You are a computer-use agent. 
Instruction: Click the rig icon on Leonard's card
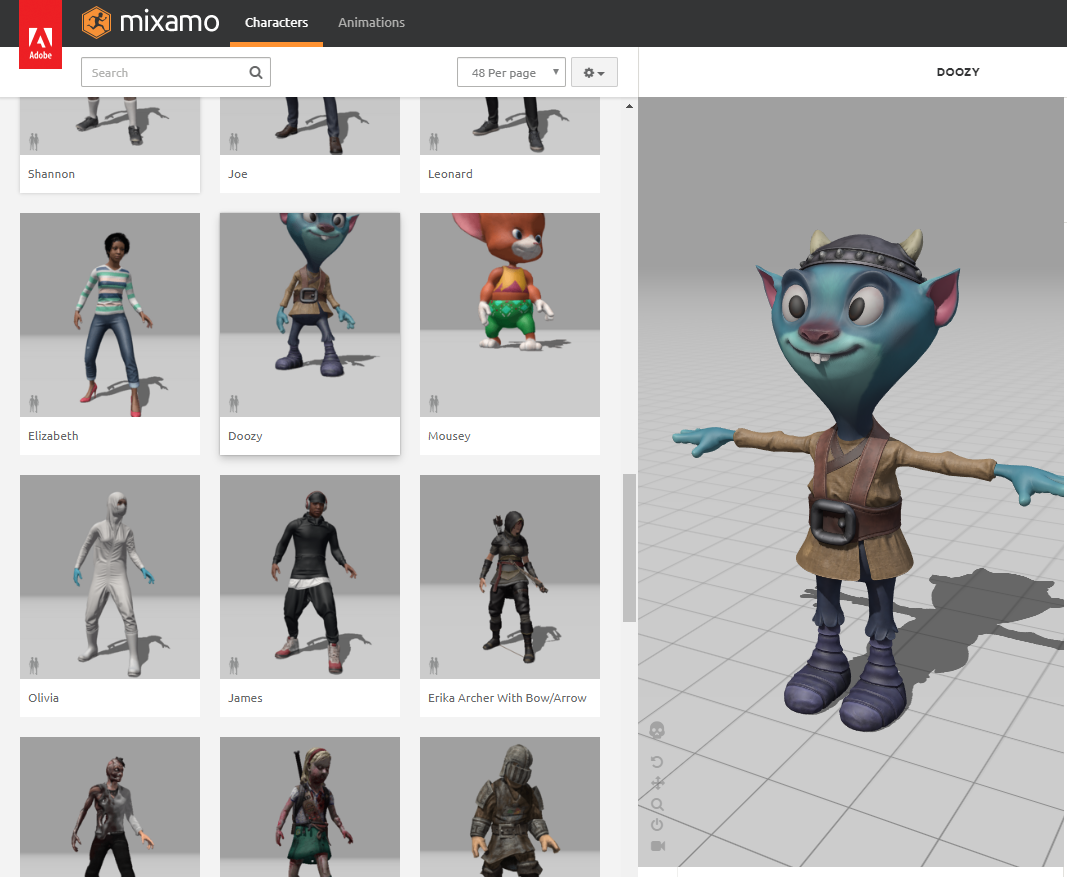click(434, 142)
